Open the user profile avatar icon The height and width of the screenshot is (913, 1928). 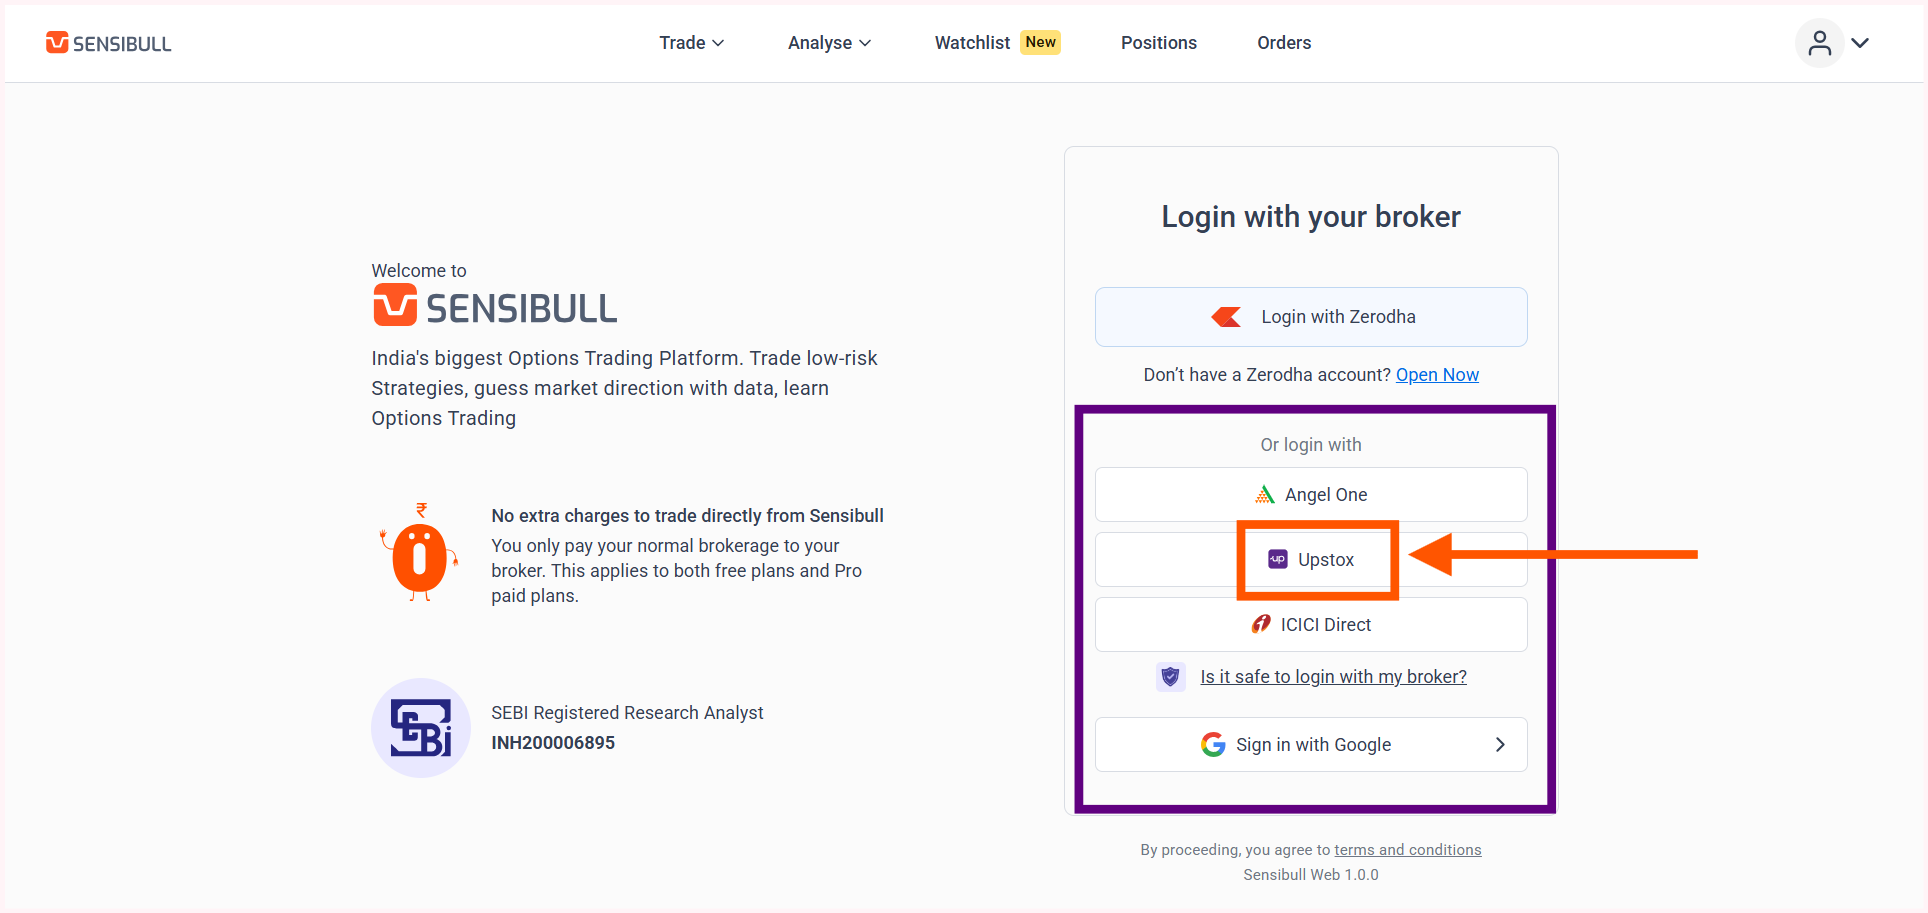coord(1819,43)
